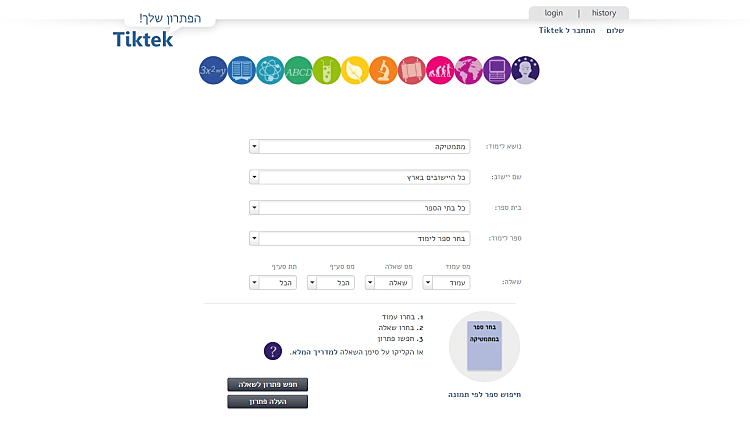
Task: Select the math subject icon 3x²=y
Action: coord(213,70)
